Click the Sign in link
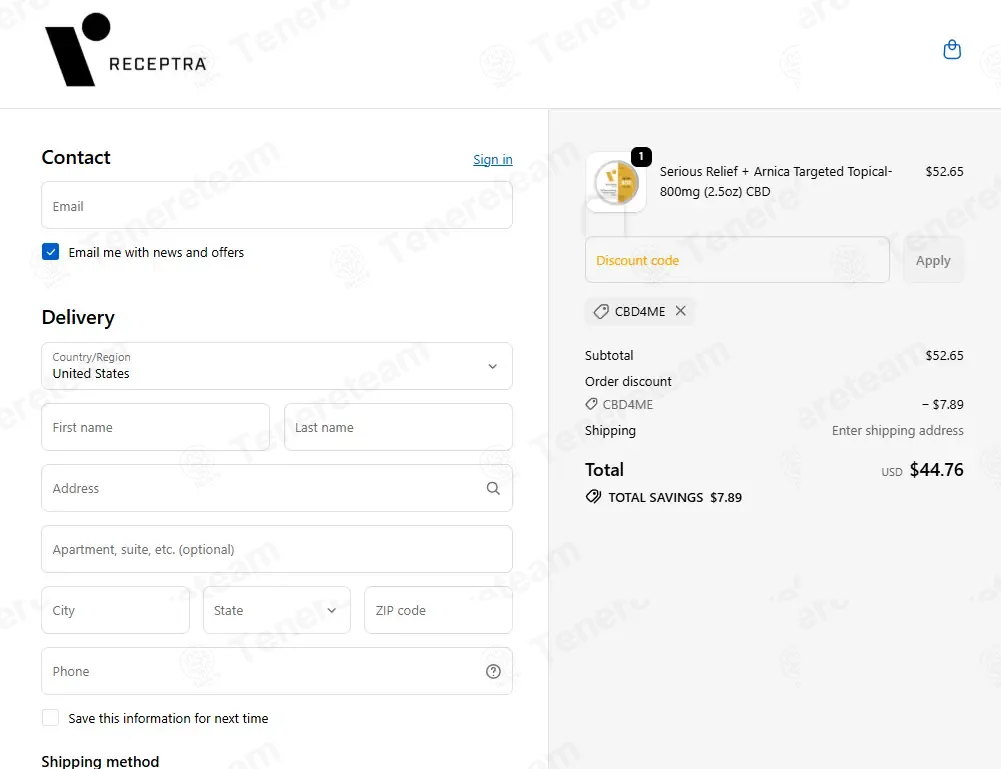Screen dimensions: 1001x769 click(492, 160)
